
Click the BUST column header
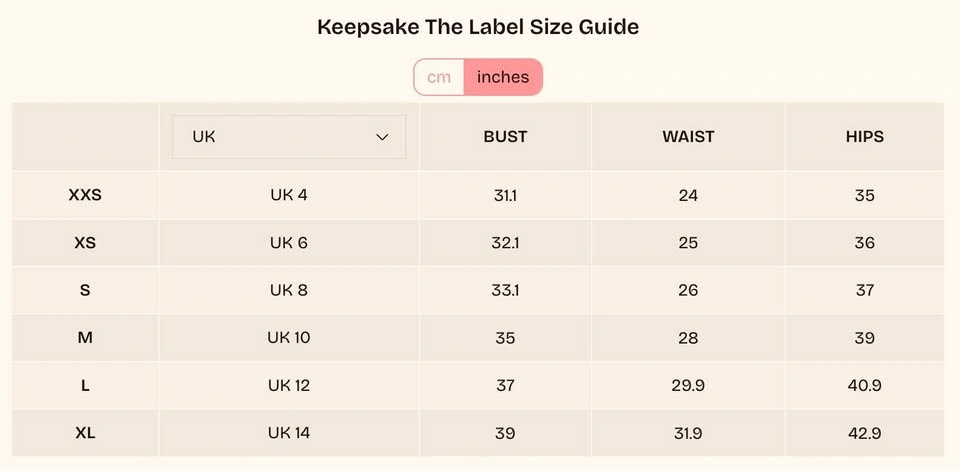point(505,137)
